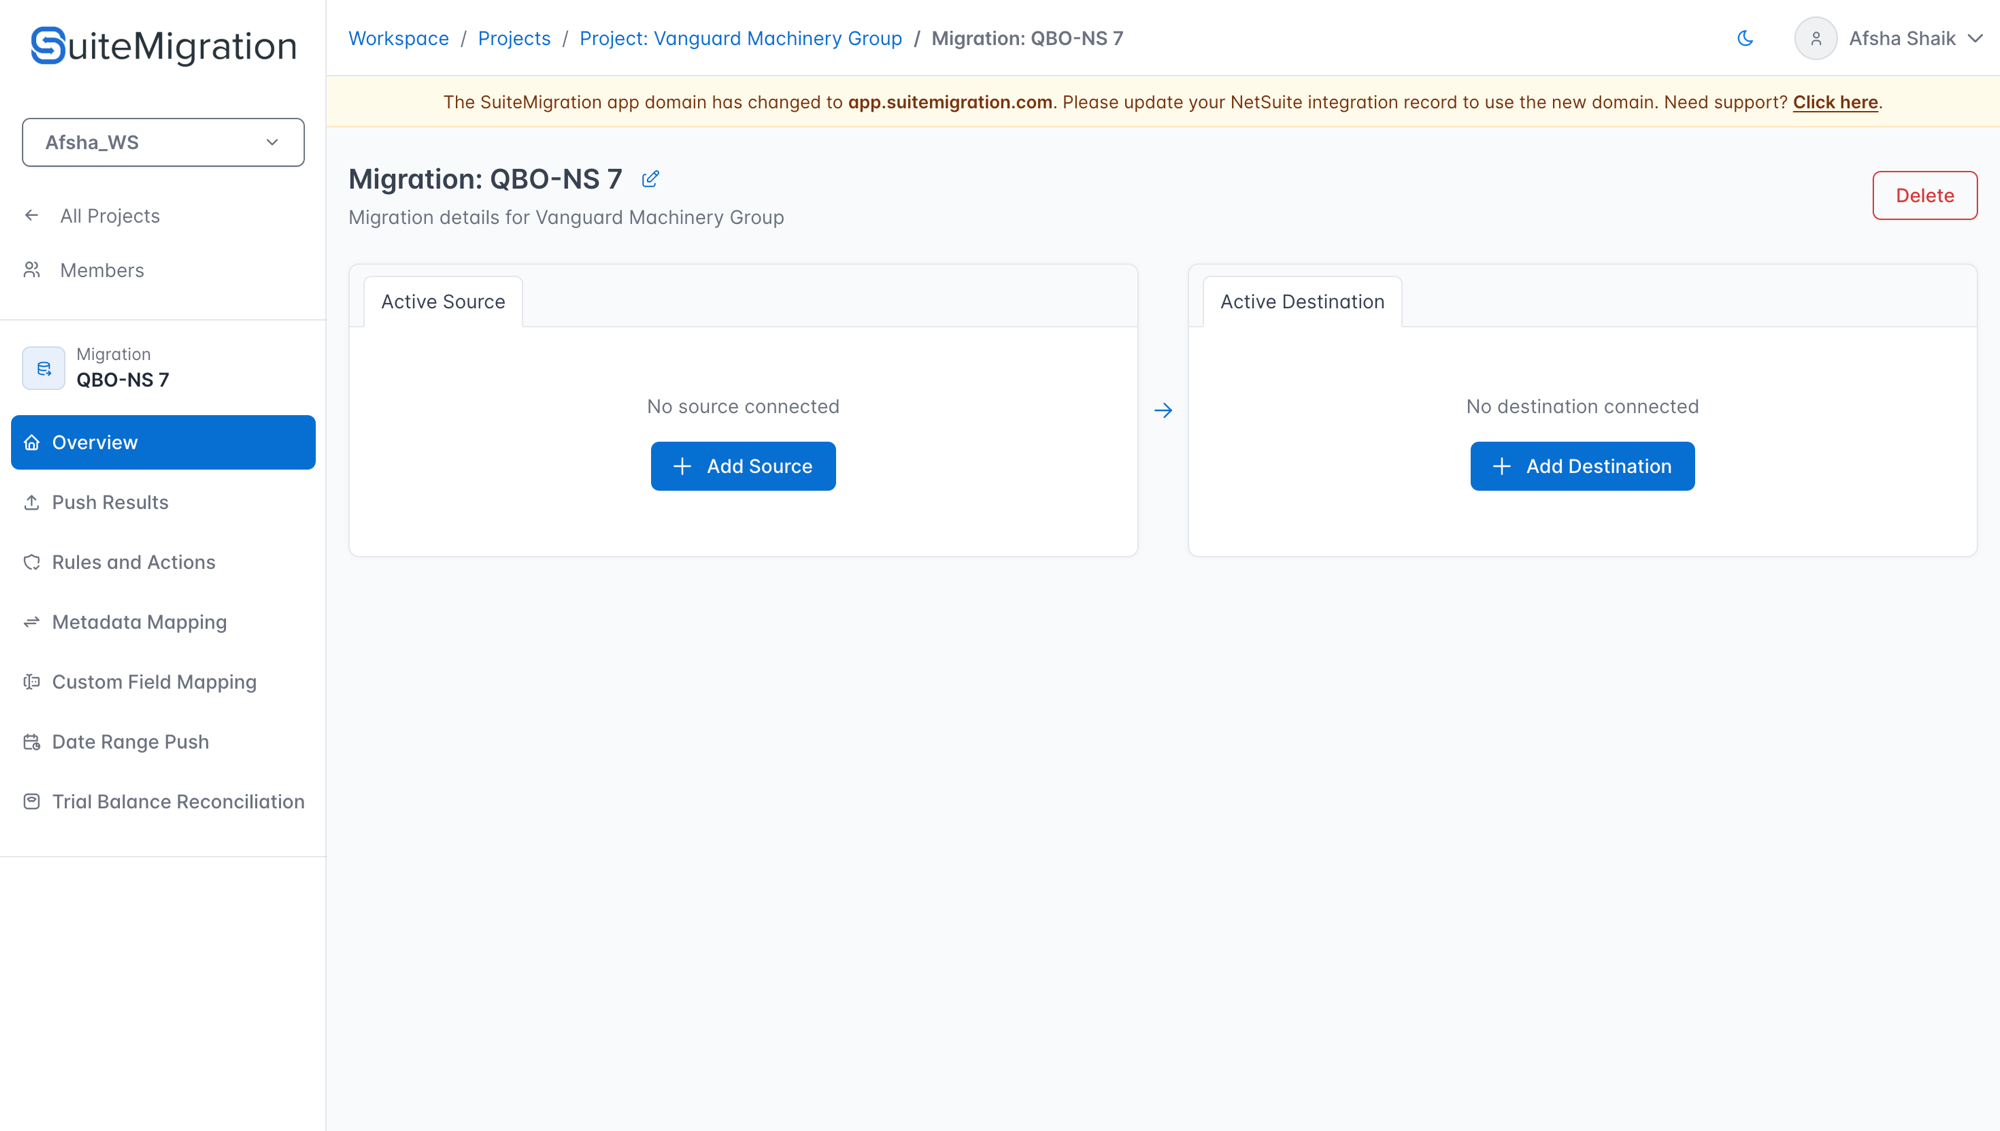Click the Date Range Push calendar icon
2000x1131 pixels.
(x=32, y=742)
